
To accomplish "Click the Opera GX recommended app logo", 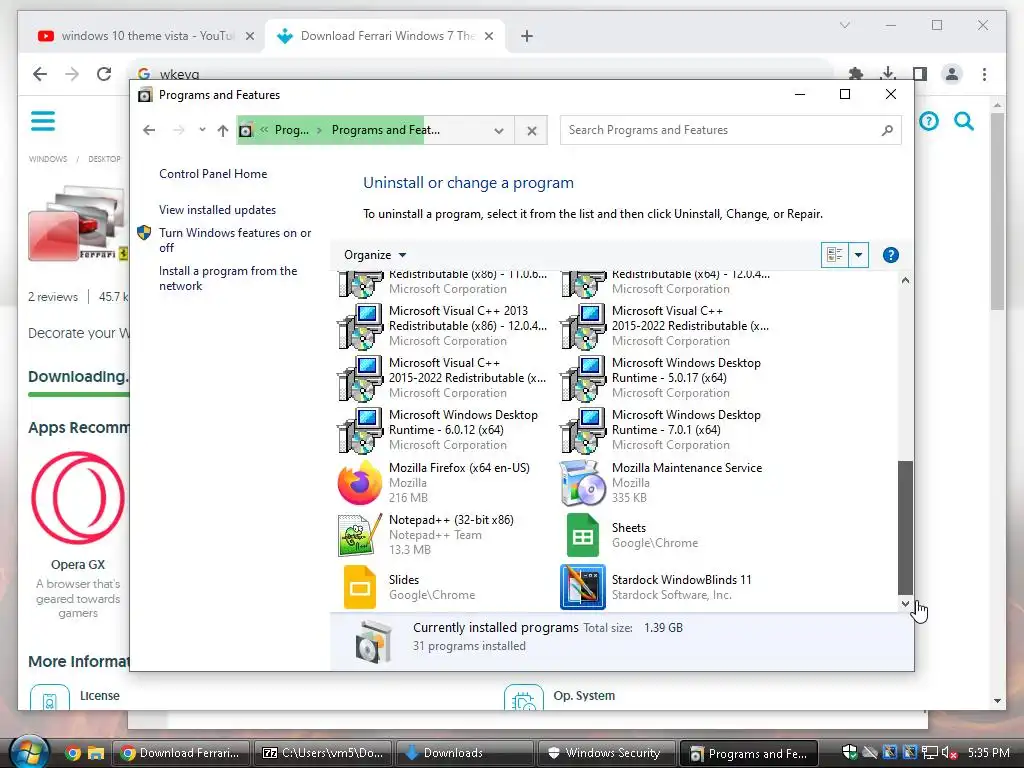I will pos(78,498).
